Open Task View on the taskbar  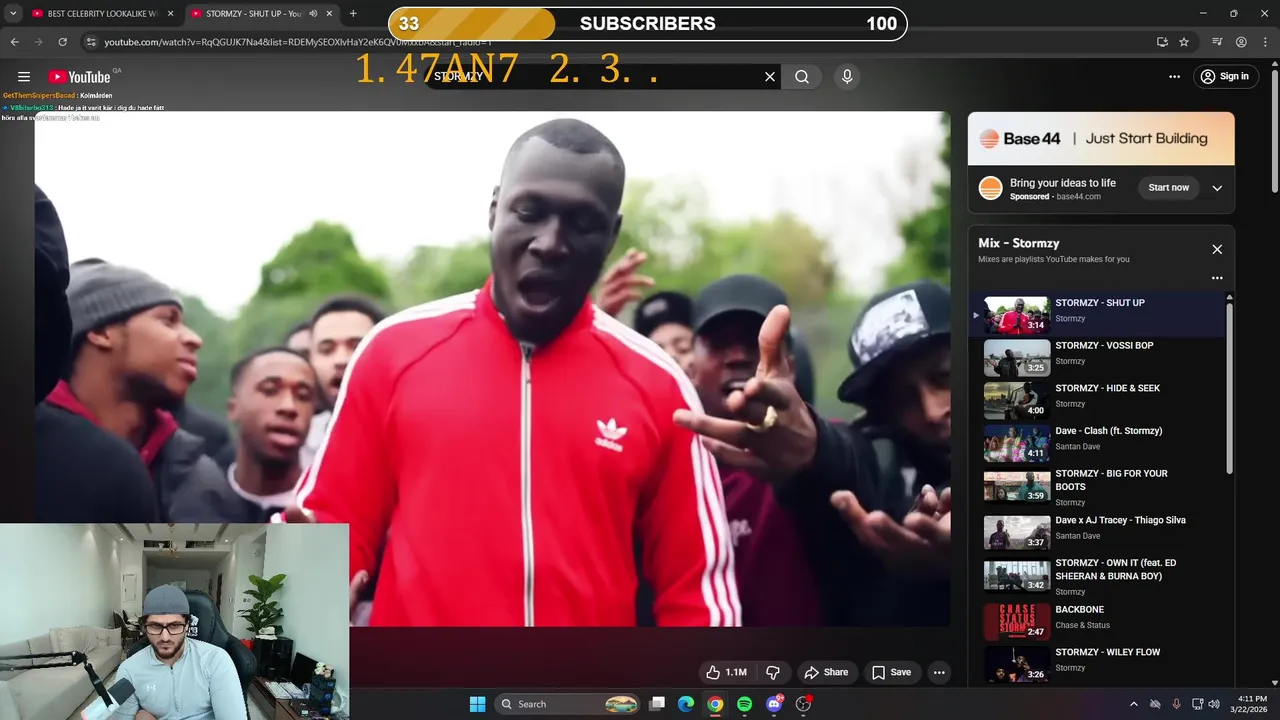[657, 704]
